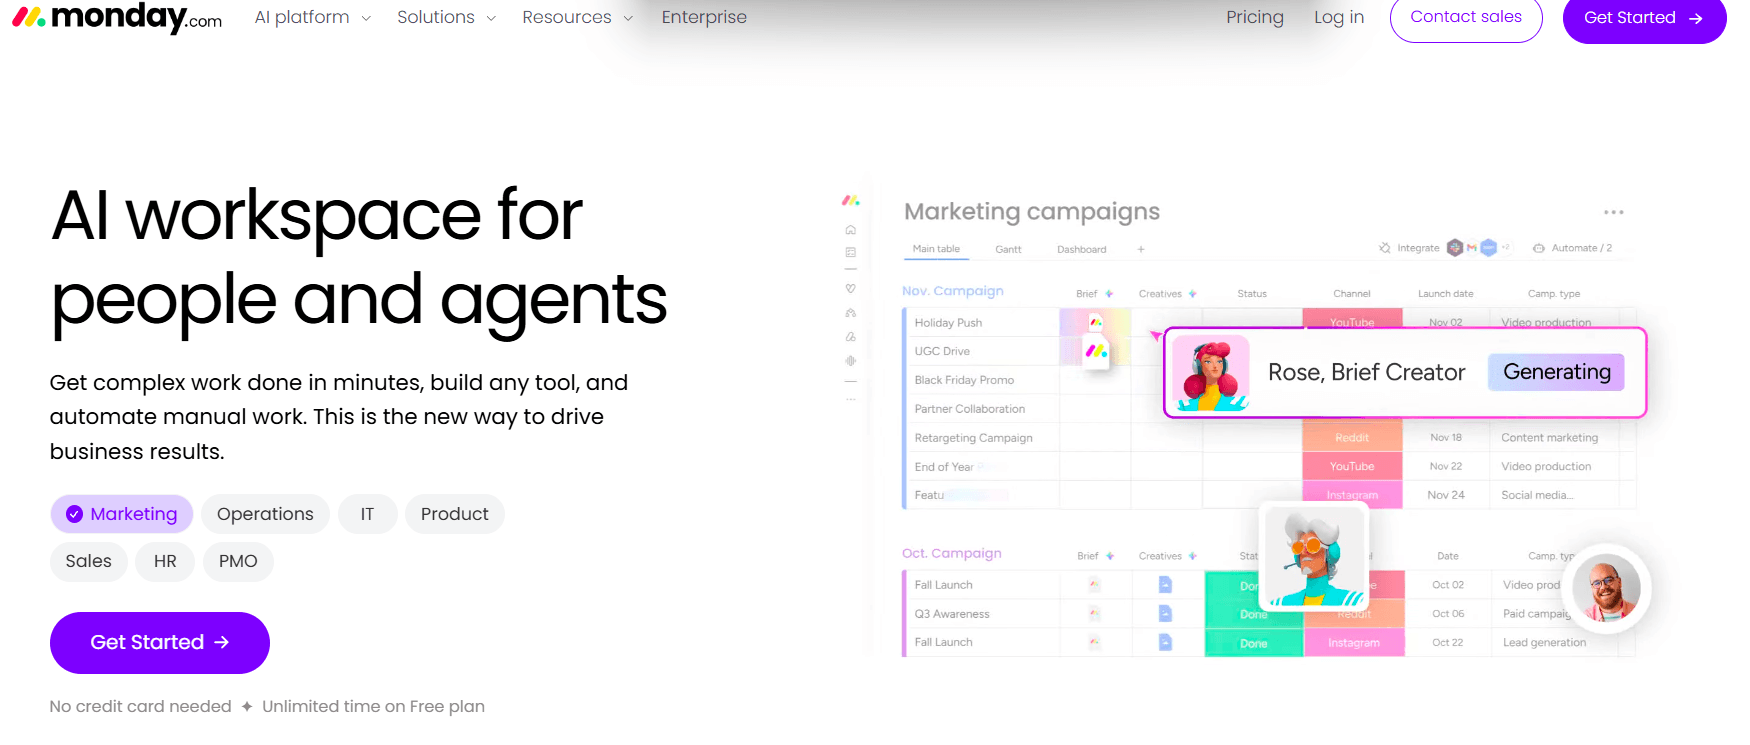Expand the AI platform menu

(312, 17)
